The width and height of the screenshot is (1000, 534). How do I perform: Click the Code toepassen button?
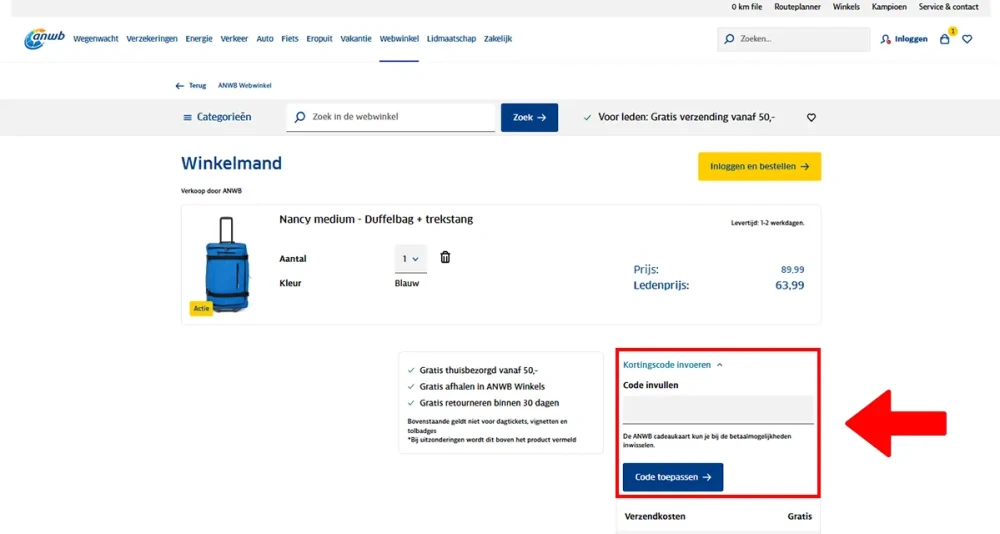[x=673, y=477]
